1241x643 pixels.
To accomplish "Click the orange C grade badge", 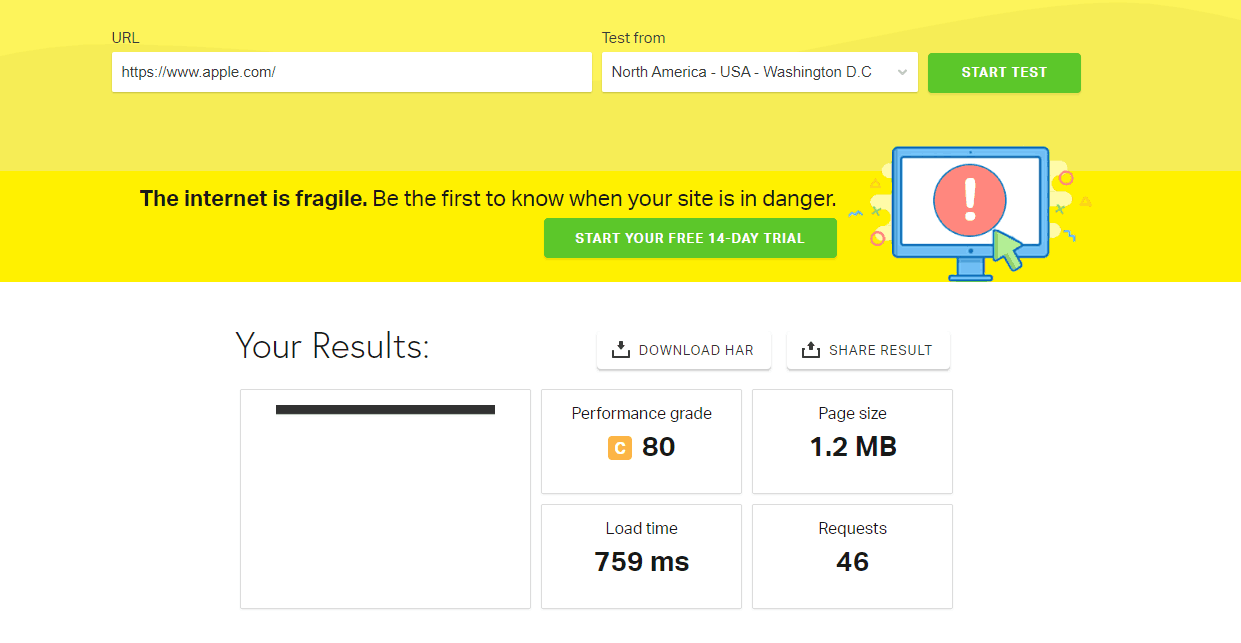I will [618, 448].
